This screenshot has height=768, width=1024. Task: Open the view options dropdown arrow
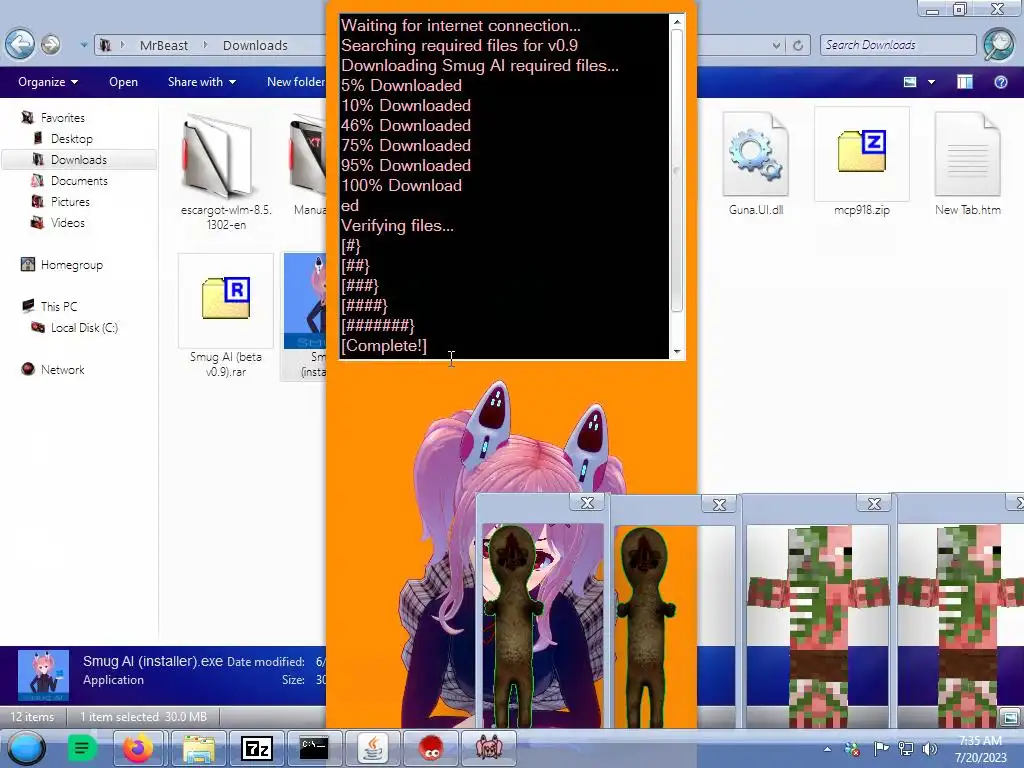(931, 82)
